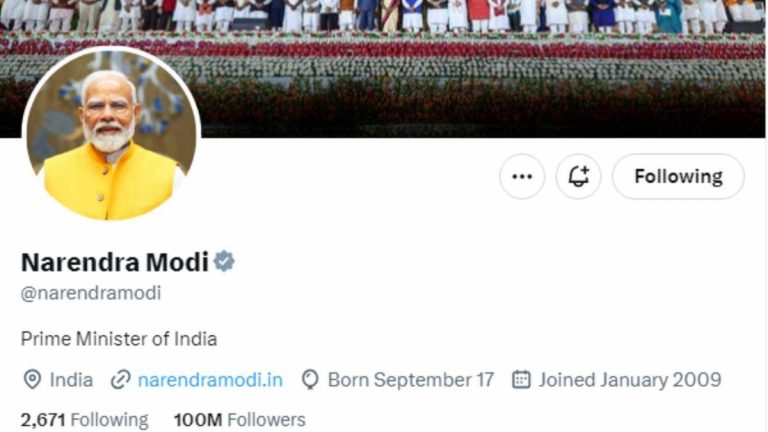Click the birthday balloon icon

click(x=310, y=380)
